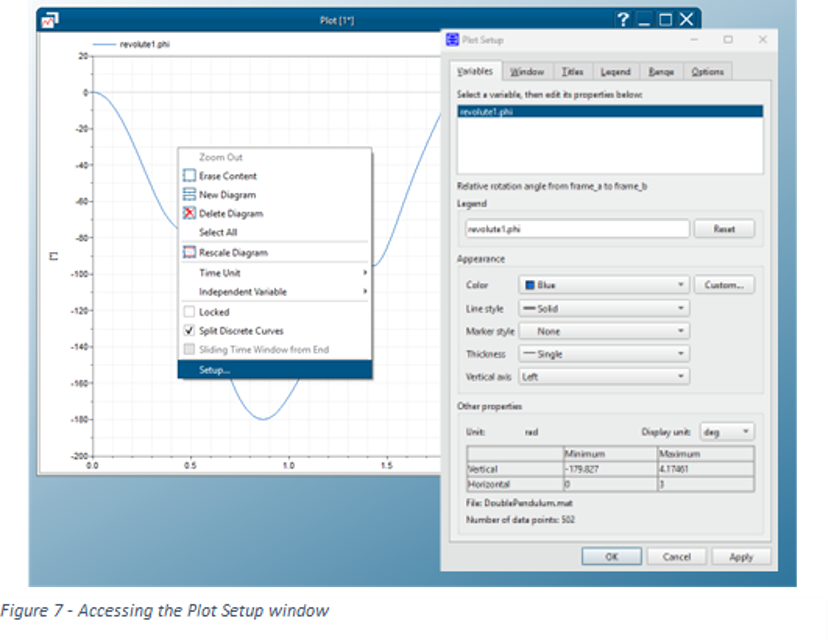Image resolution: width=831 pixels, height=643 pixels.
Task: Click the Rescale Diagram icon
Action: point(189,252)
